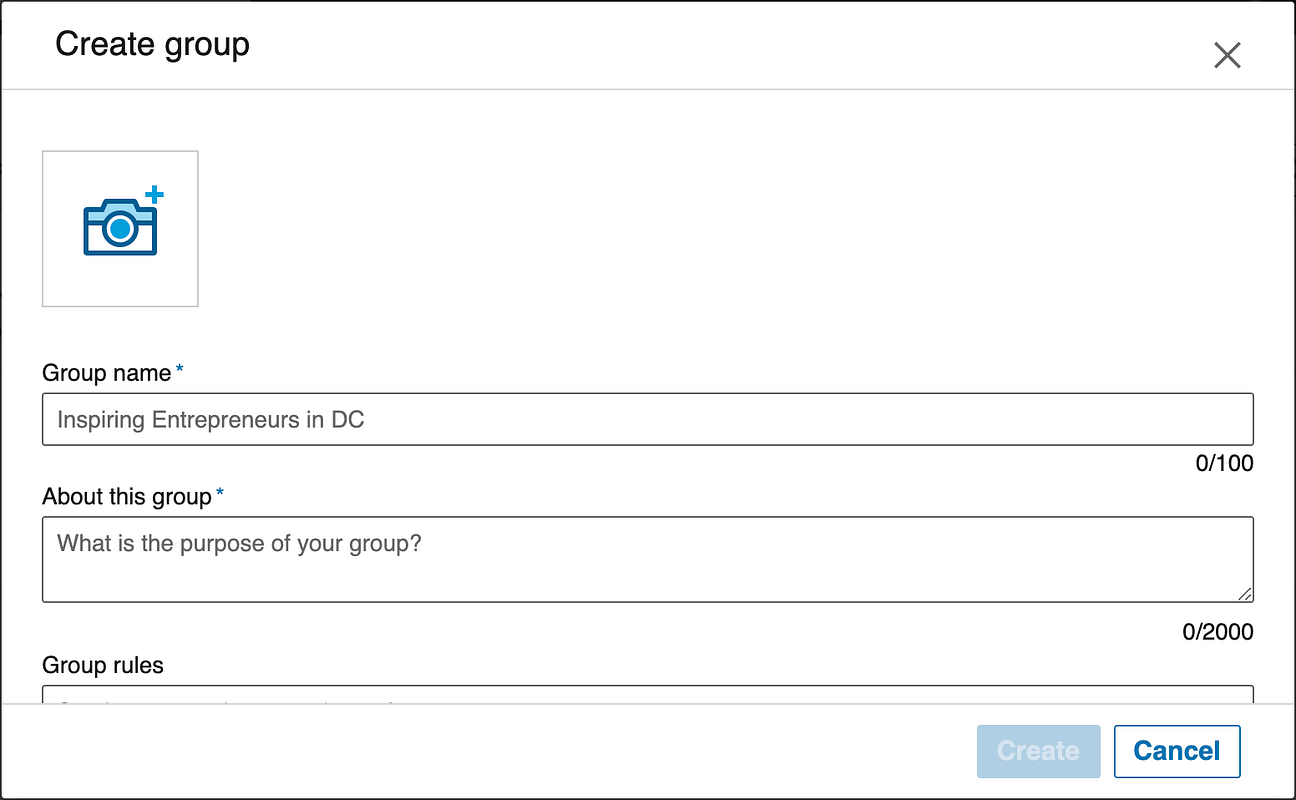The image size is (1296, 800).
Task: Focus the Group name input field
Action: point(648,419)
